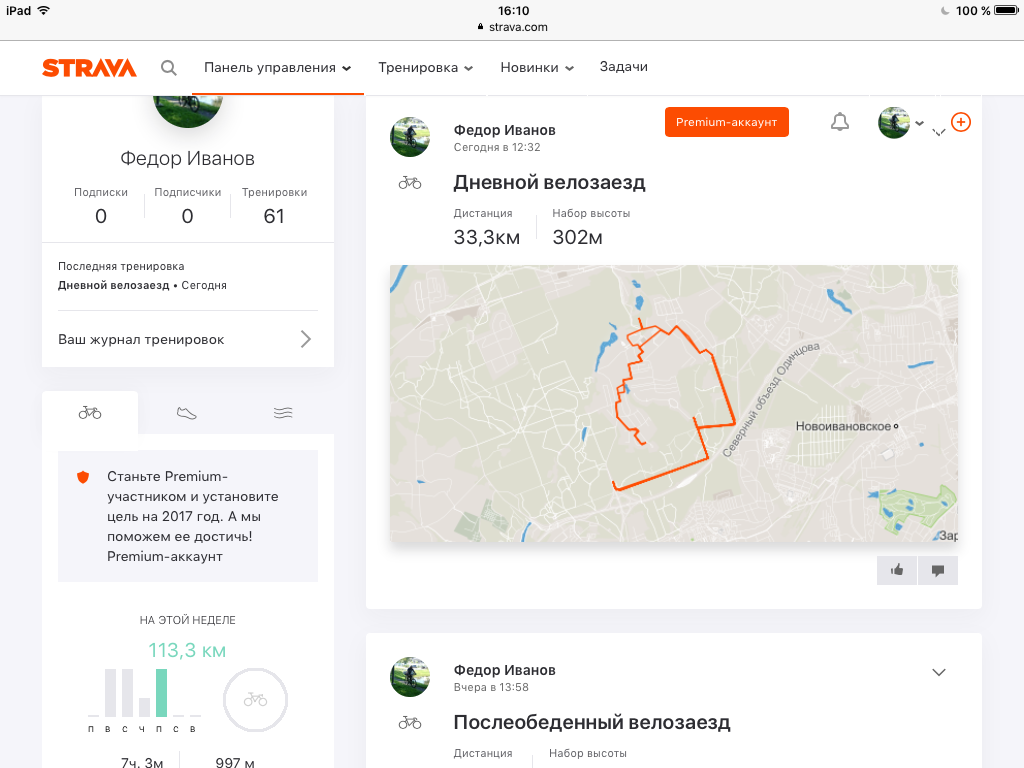This screenshot has height=768, width=1024.
Task: Click the orange plus upload icon
Action: [960, 122]
